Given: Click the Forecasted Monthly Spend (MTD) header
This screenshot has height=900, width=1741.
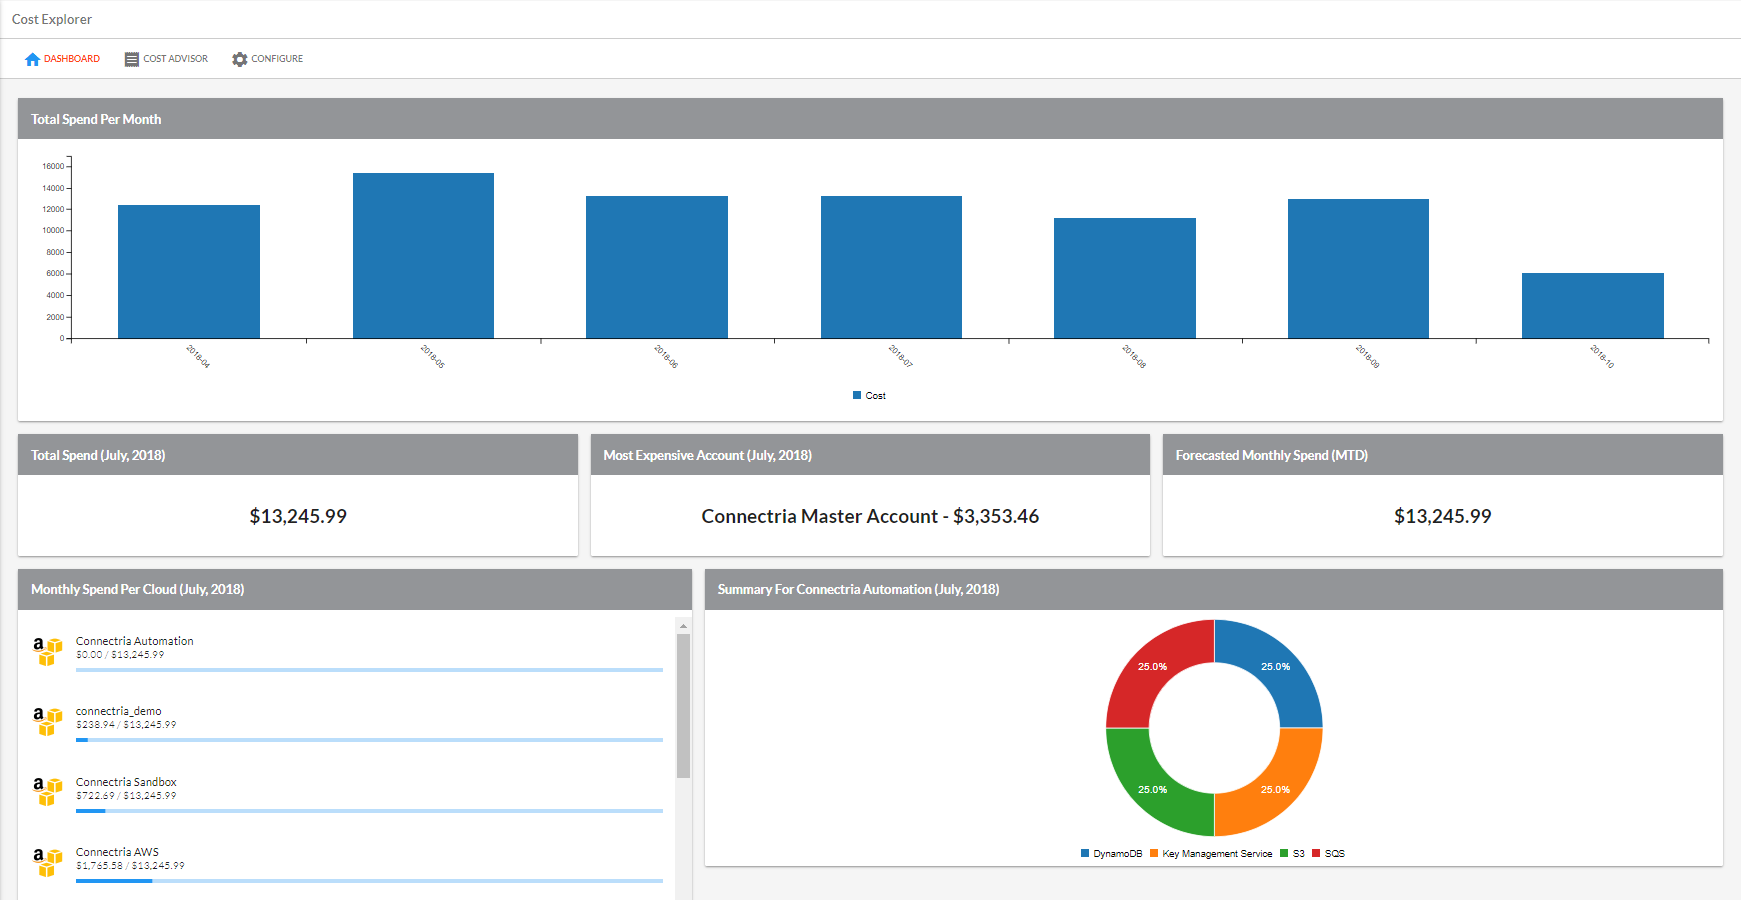Looking at the screenshot, I should pos(1443,455).
